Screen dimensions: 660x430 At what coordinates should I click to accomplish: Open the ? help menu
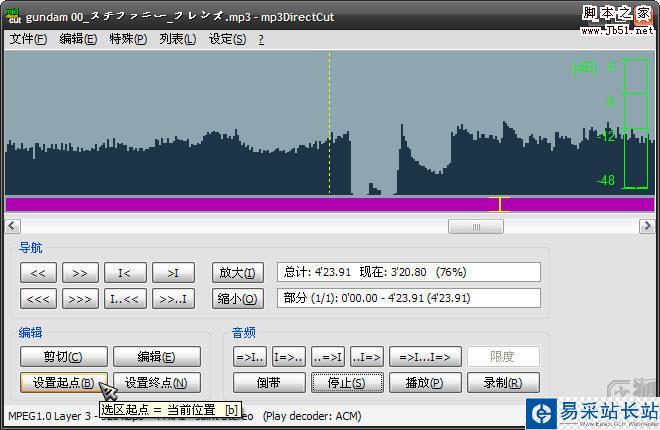point(261,39)
